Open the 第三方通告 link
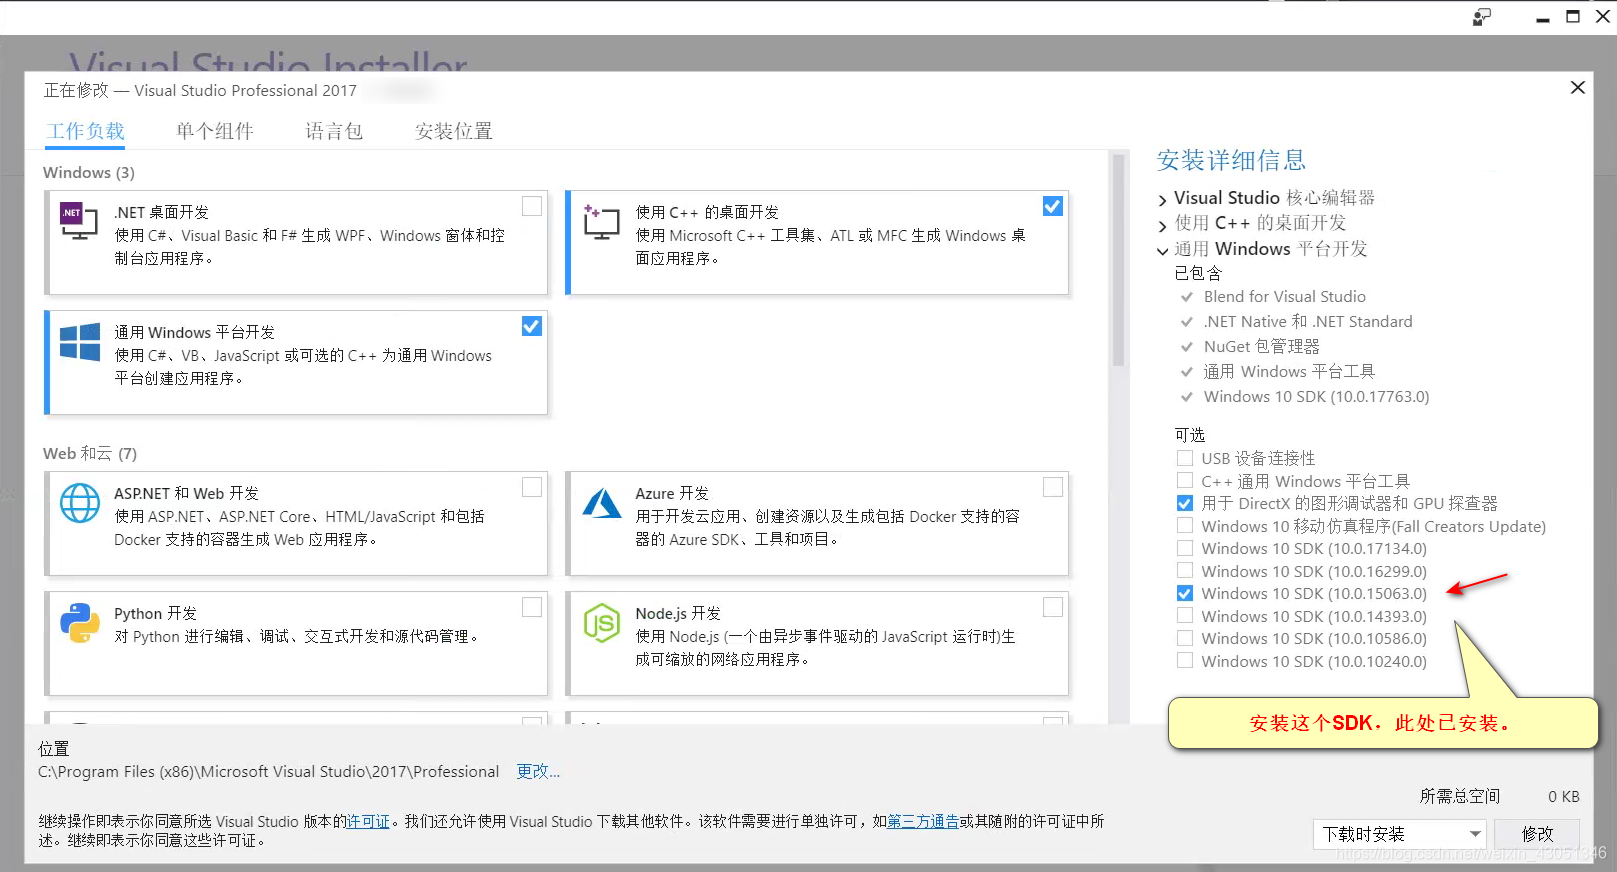The image size is (1617, 872). (923, 821)
